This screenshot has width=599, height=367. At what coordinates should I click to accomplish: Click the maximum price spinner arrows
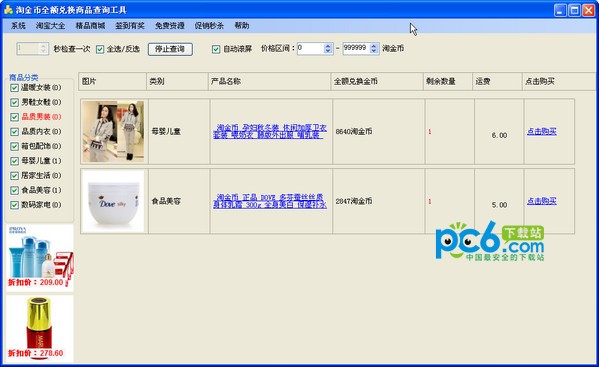pos(374,48)
